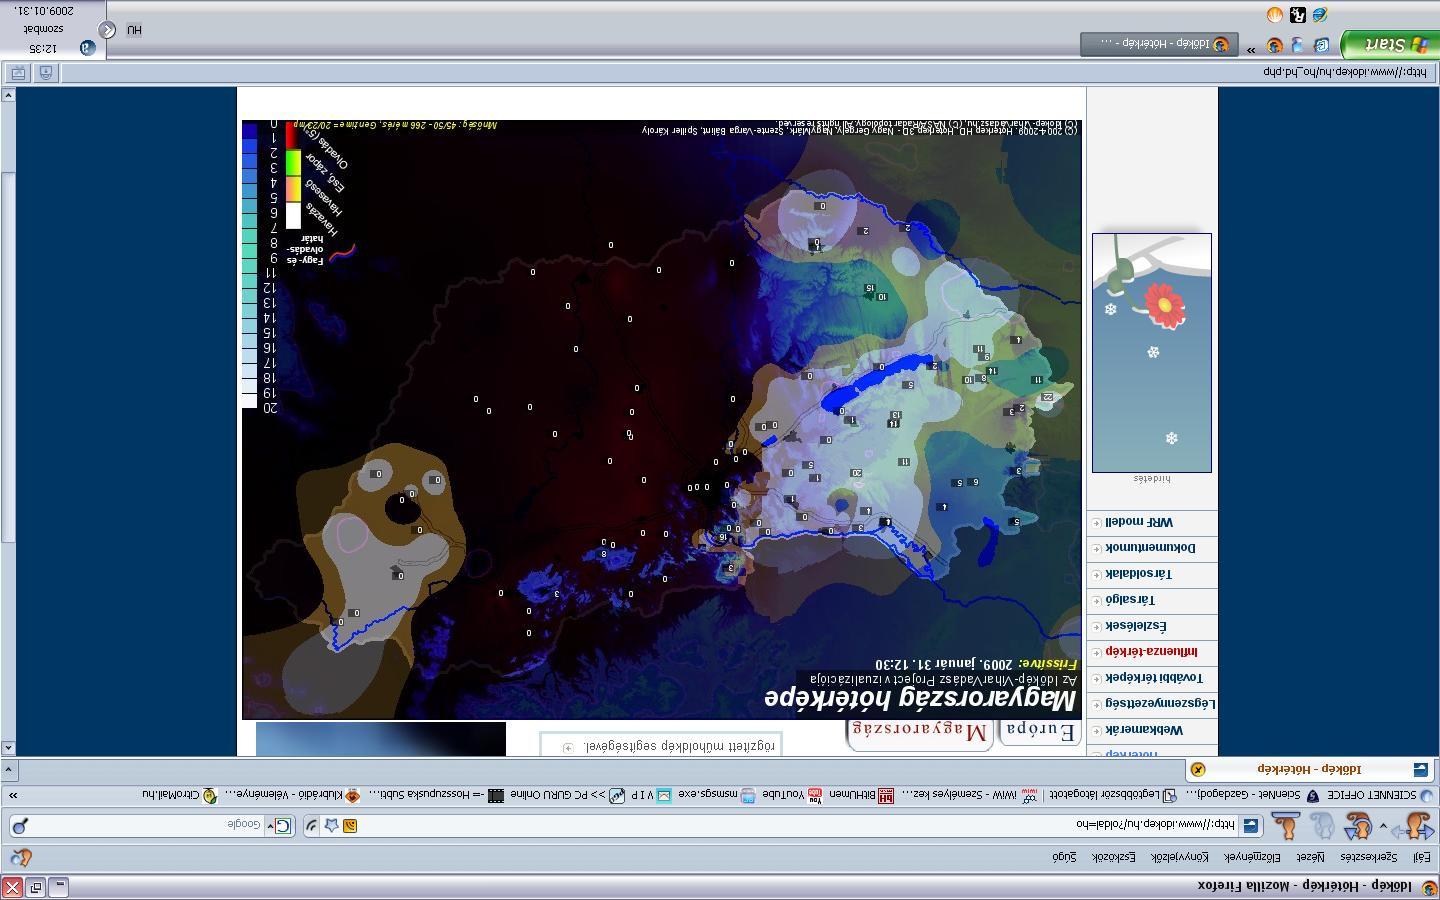Click the orange round quick launch icon
This screenshot has height=900, width=1440.
point(1274,15)
